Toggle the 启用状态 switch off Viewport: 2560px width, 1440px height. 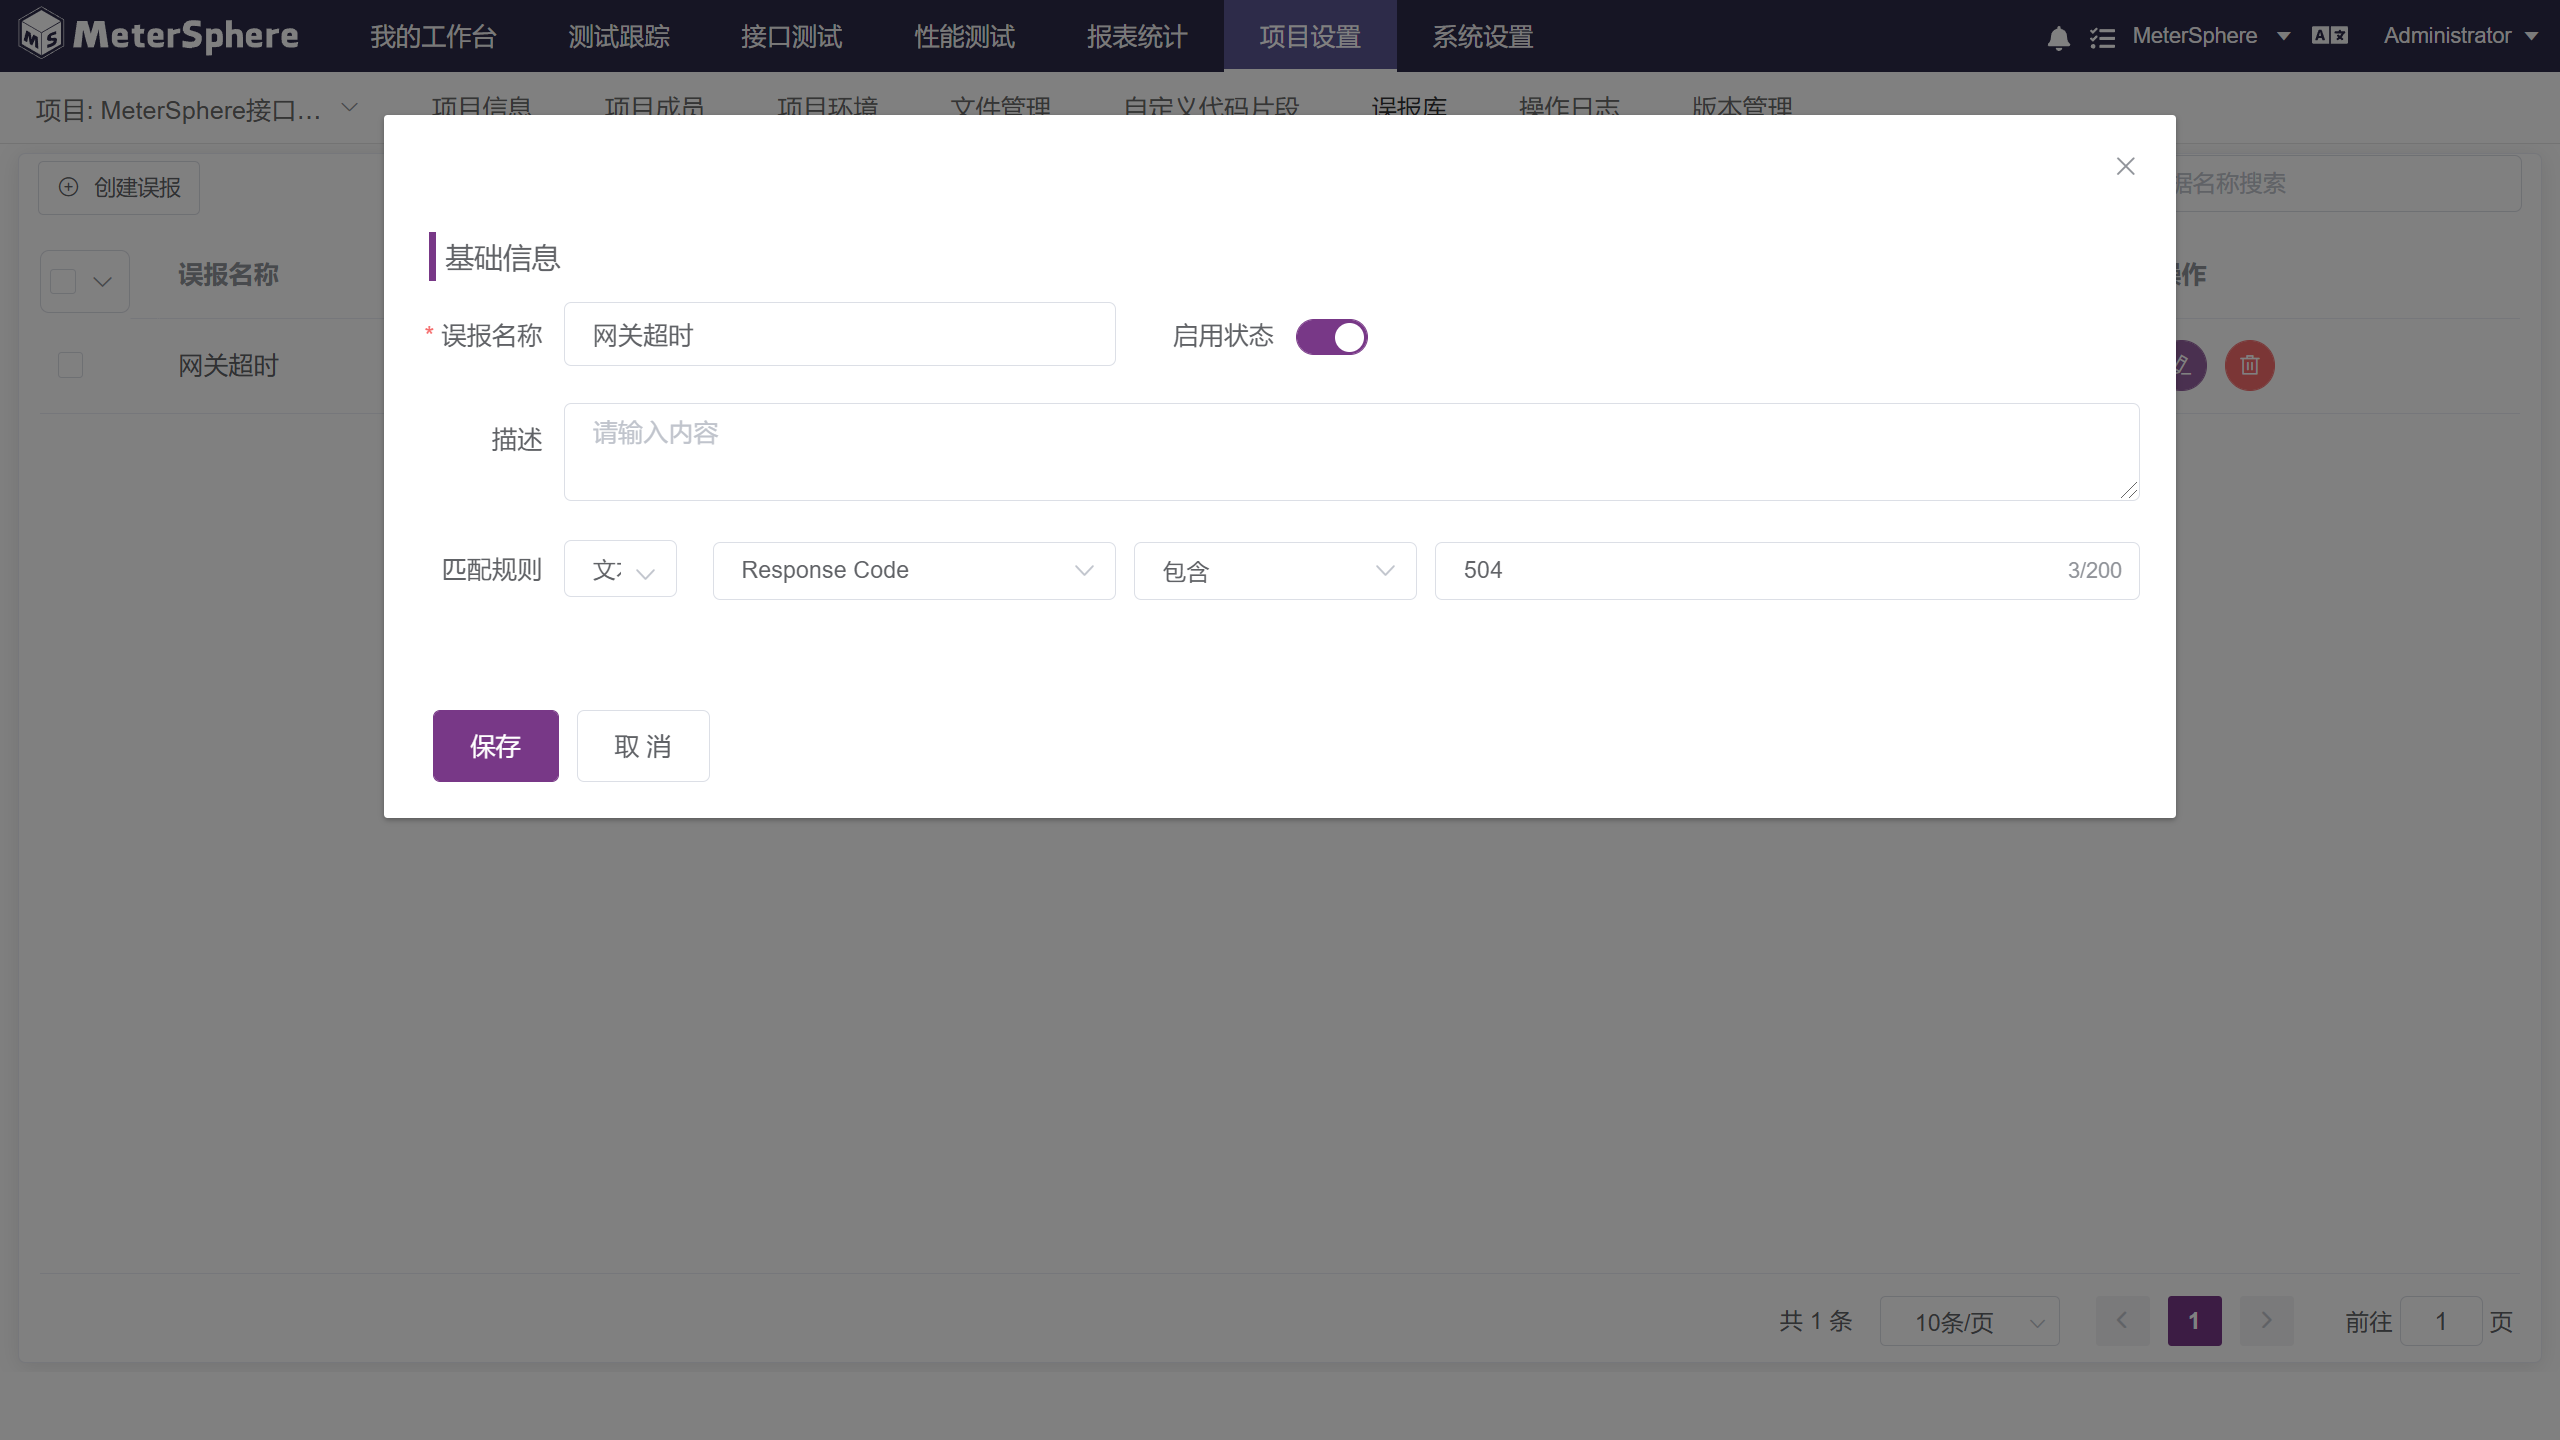click(1331, 337)
